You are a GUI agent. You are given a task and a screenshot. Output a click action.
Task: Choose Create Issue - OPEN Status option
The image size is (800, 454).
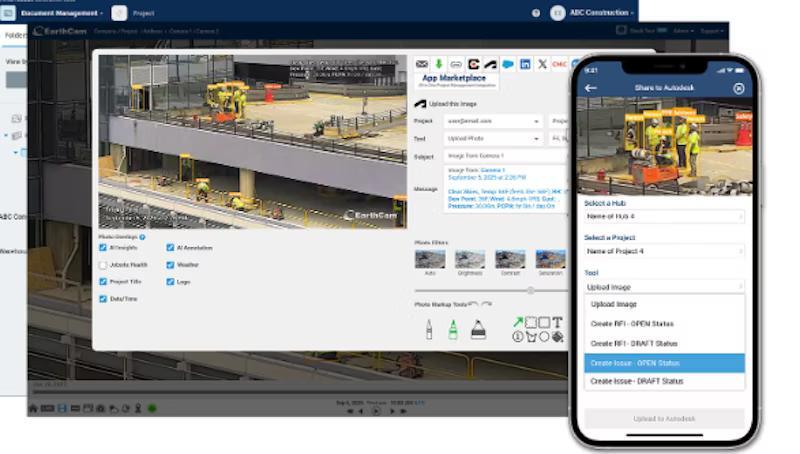point(664,363)
